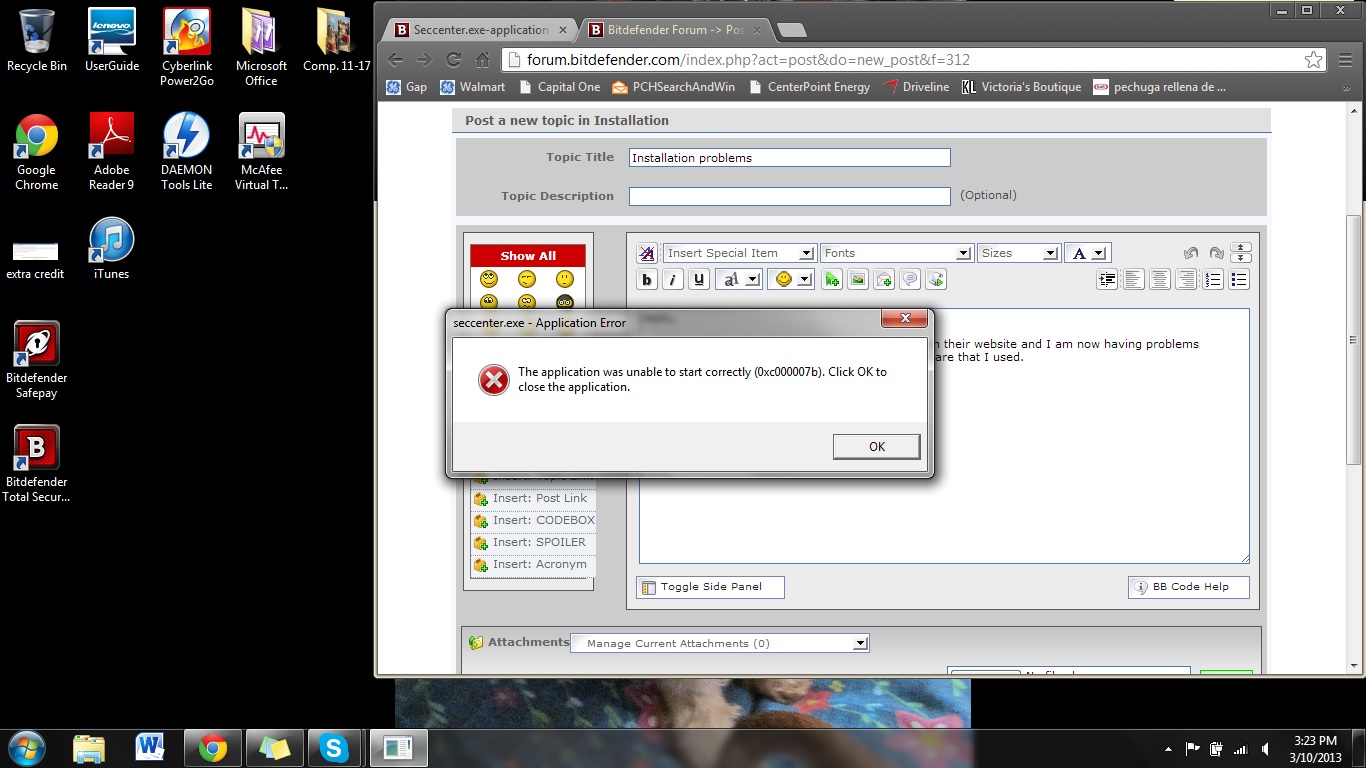Insert a bulleted list in the editor
This screenshot has width=1366, height=768.
tap(1238, 280)
